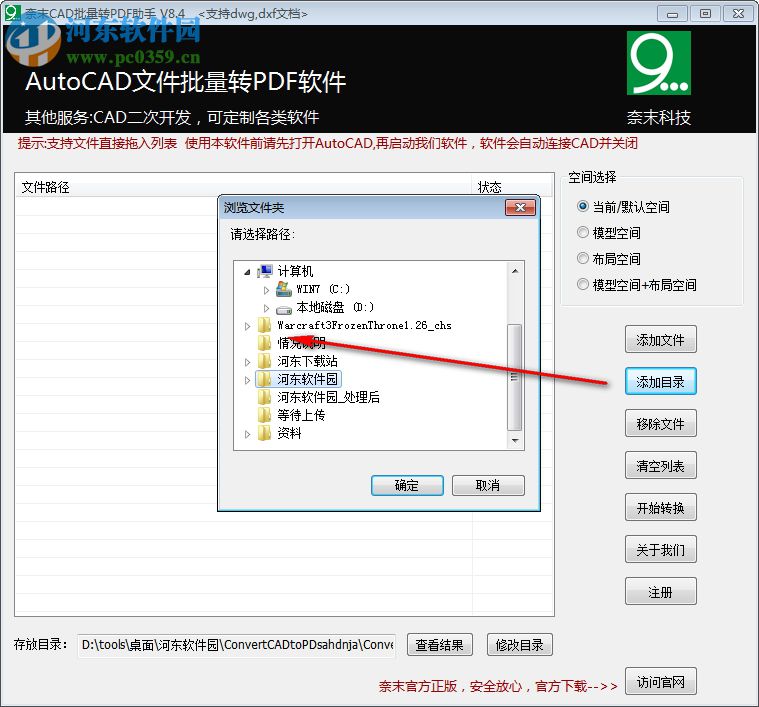Click the 注册 register button

pos(660,591)
